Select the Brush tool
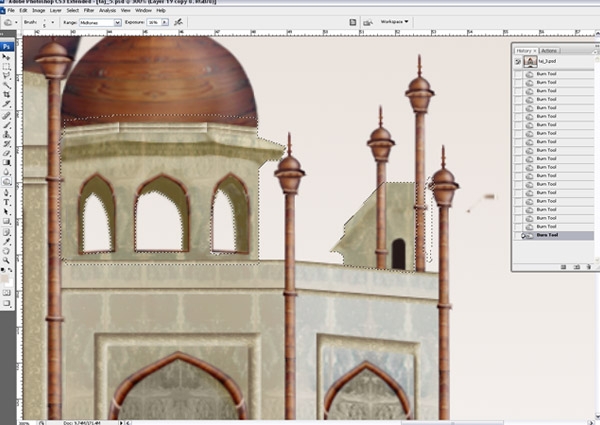 (x=6, y=125)
